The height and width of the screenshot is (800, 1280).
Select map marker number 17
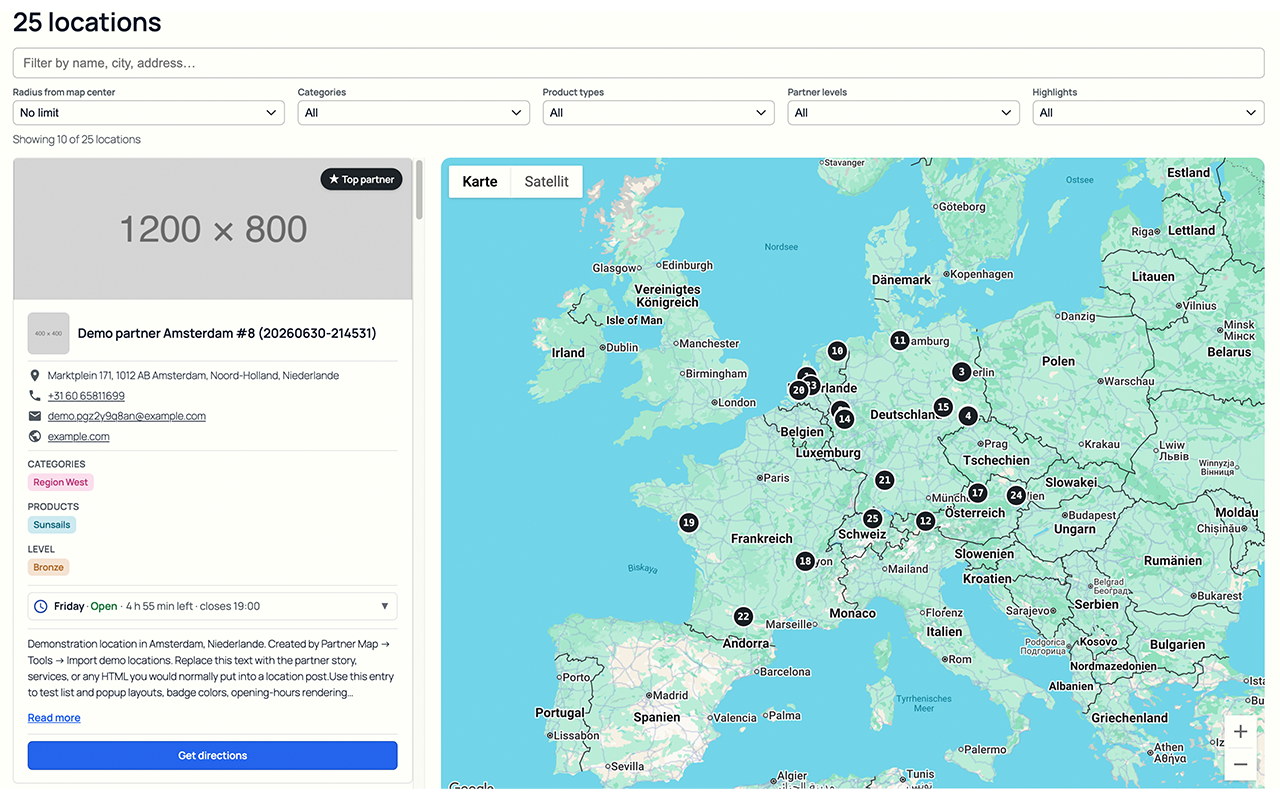point(978,493)
